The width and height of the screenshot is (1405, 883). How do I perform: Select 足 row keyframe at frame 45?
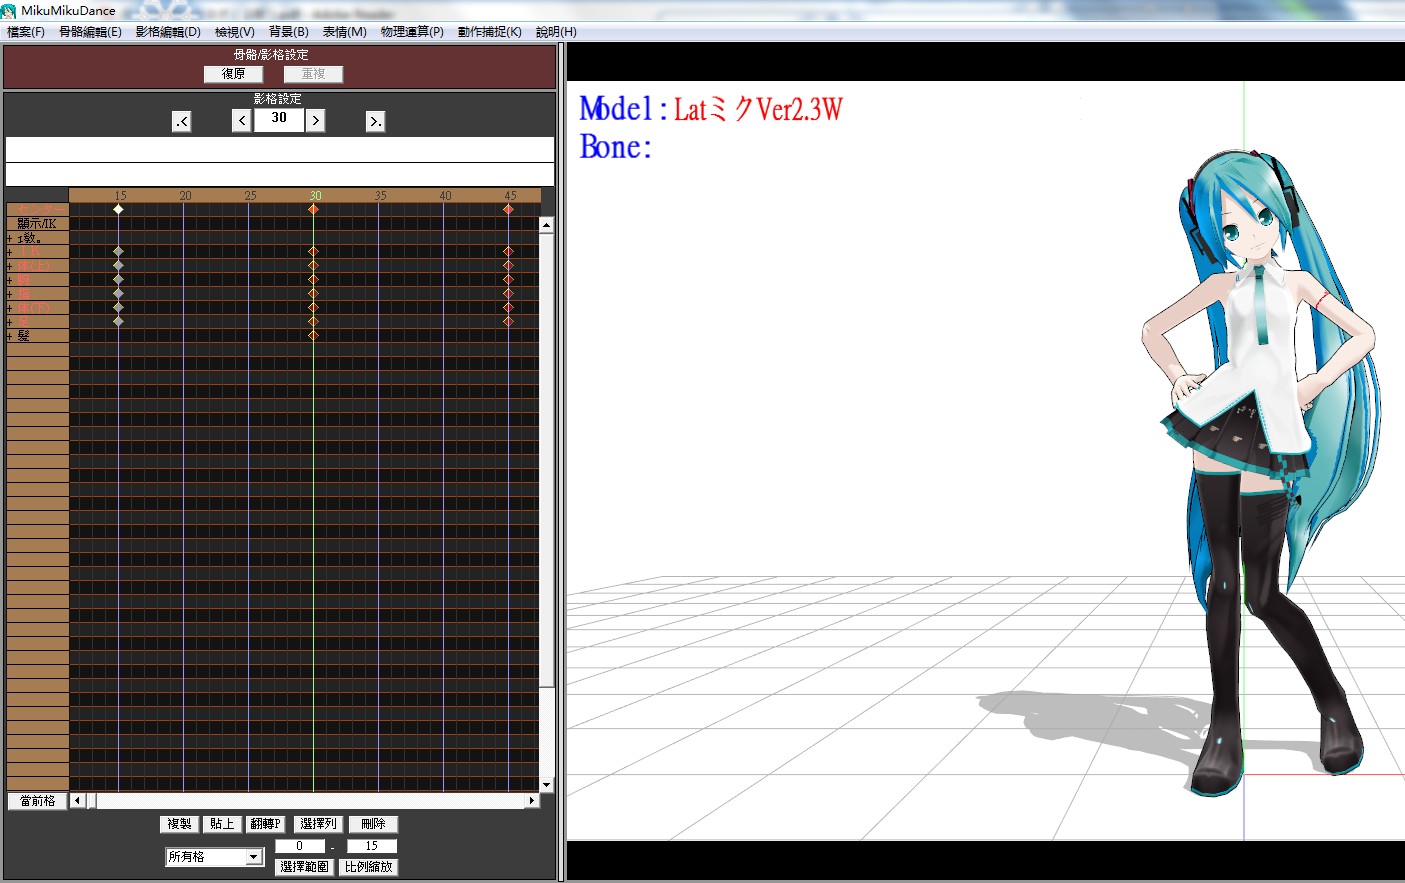pos(508,321)
